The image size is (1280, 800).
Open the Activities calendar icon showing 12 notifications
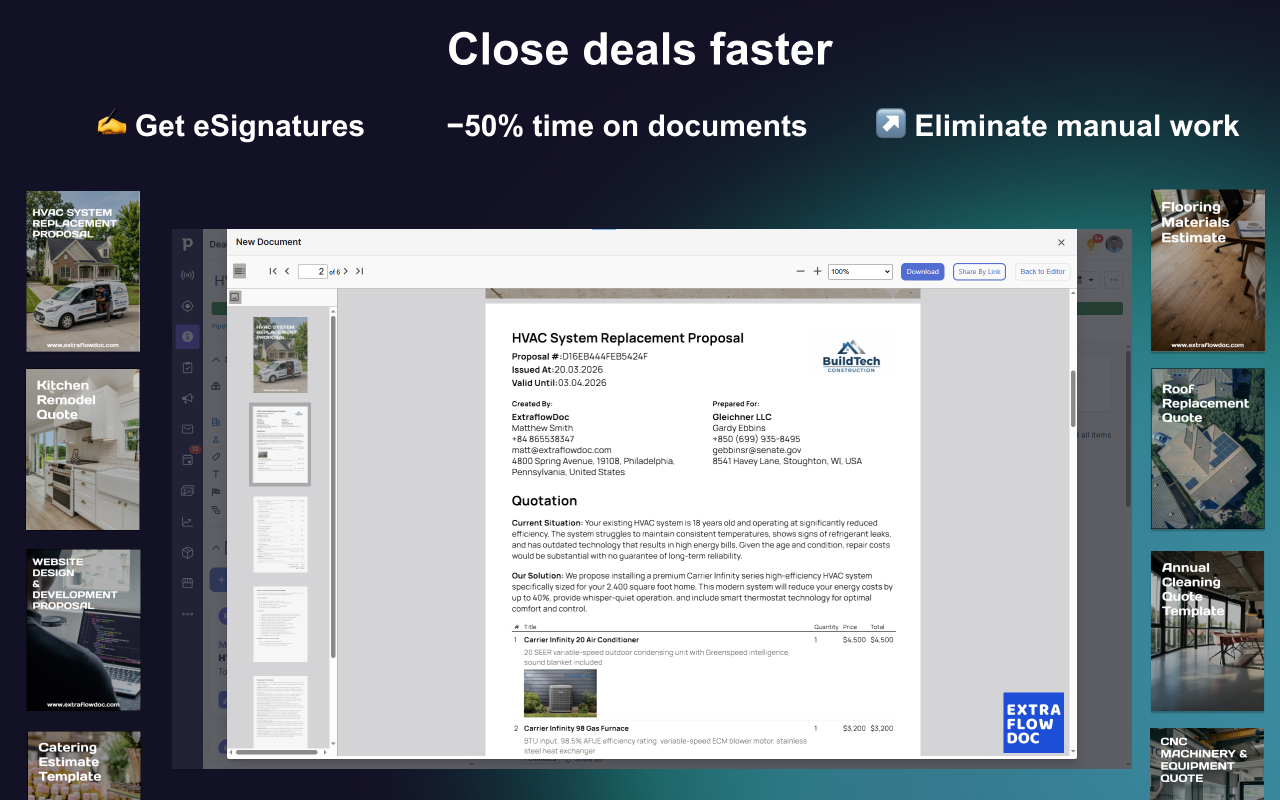[187, 459]
